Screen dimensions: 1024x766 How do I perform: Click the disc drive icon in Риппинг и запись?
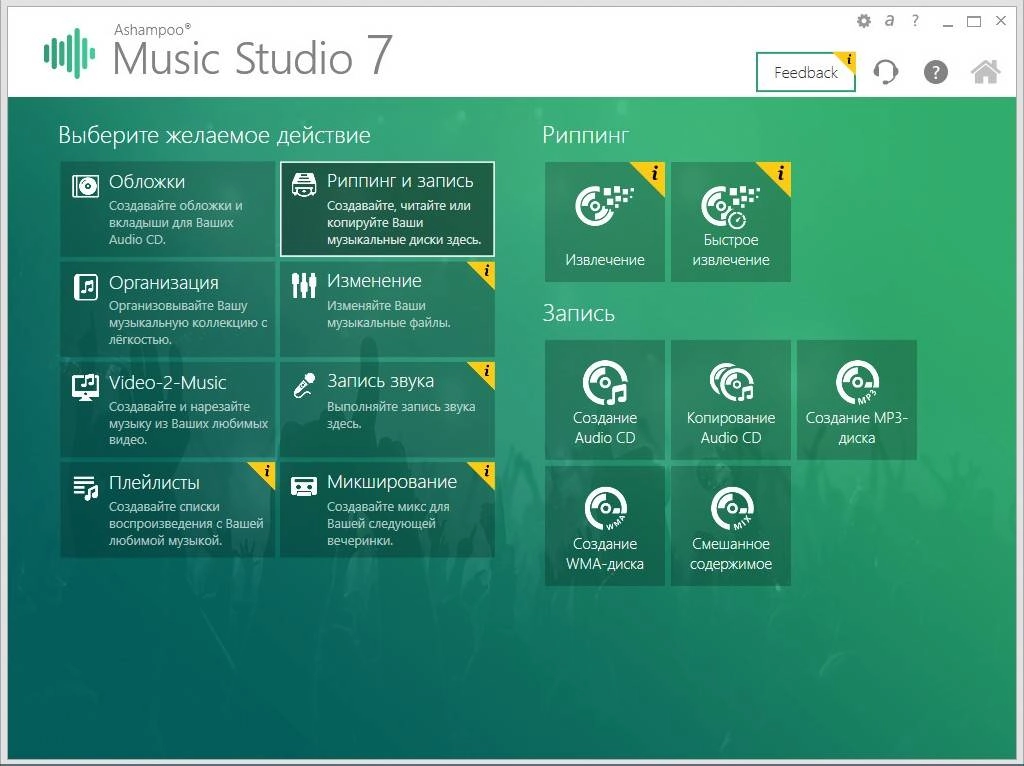(304, 185)
